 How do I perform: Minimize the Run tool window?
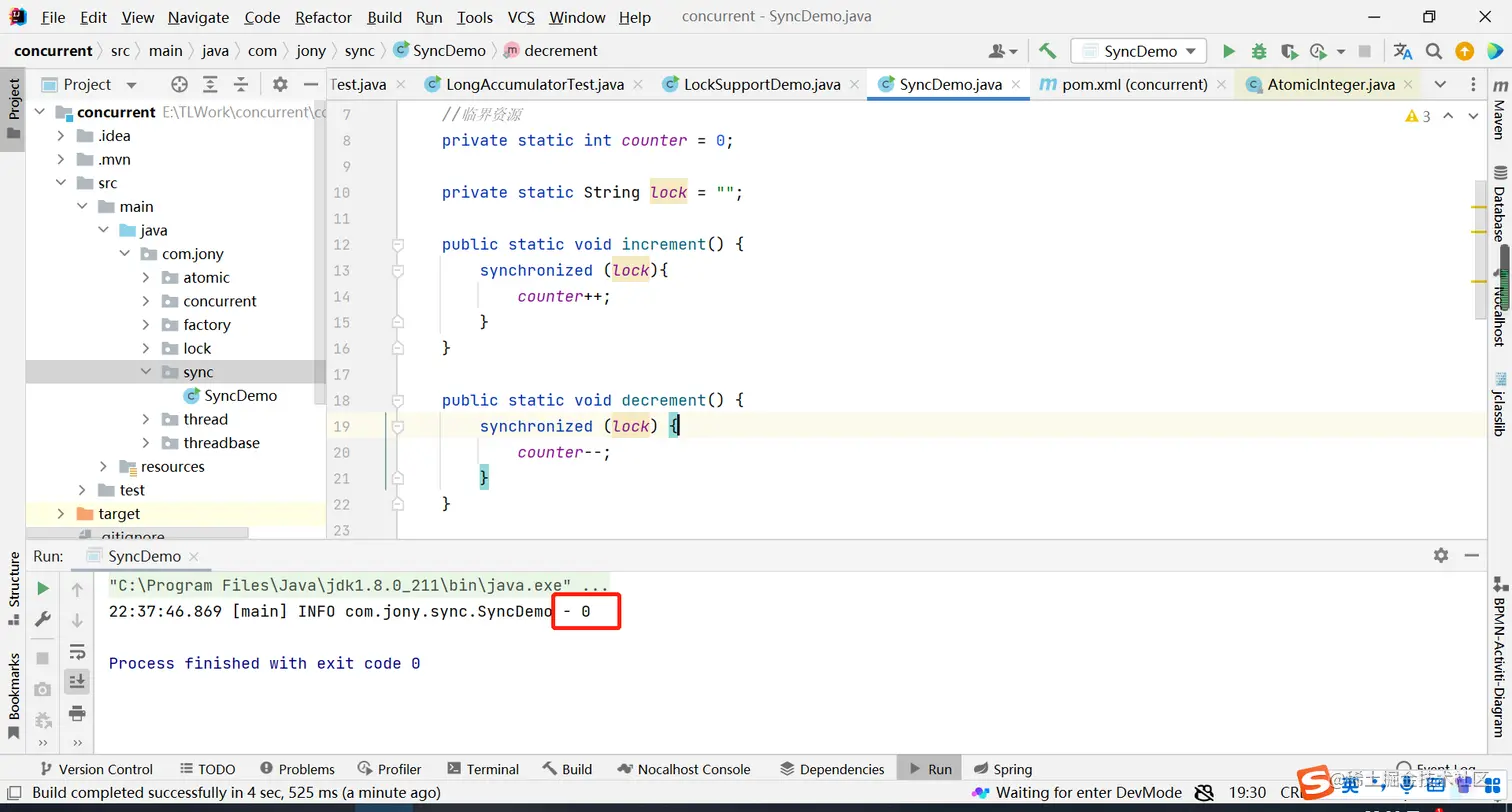pos(1472,555)
